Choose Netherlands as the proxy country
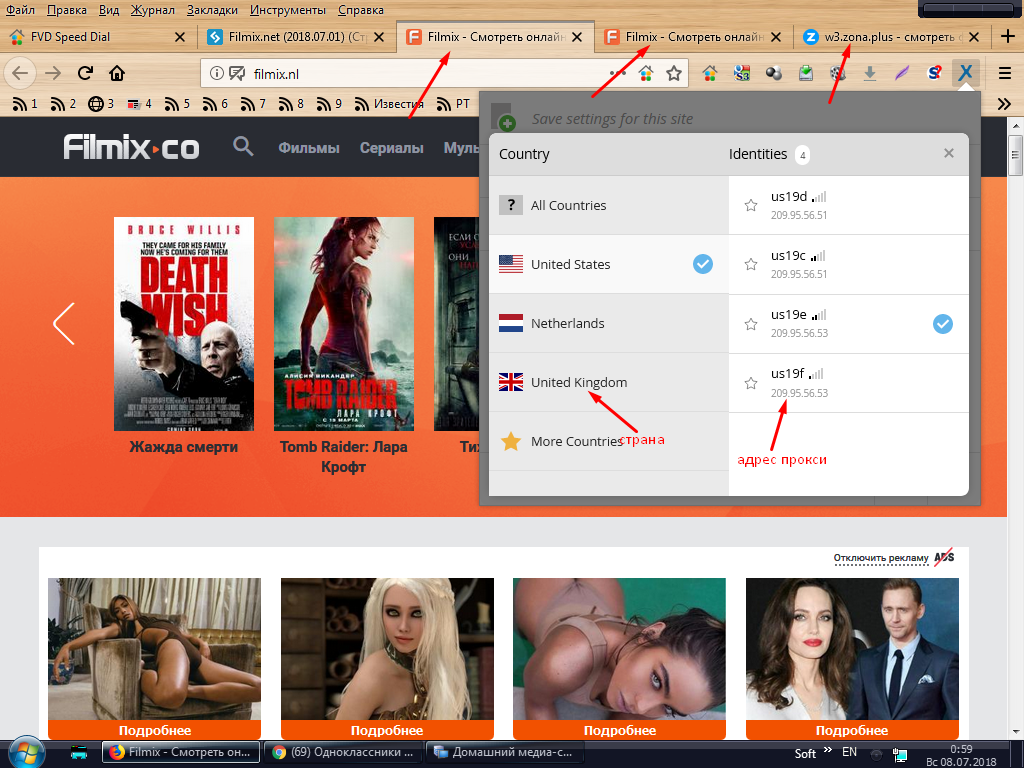This screenshot has width=1024, height=768. coord(567,323)
